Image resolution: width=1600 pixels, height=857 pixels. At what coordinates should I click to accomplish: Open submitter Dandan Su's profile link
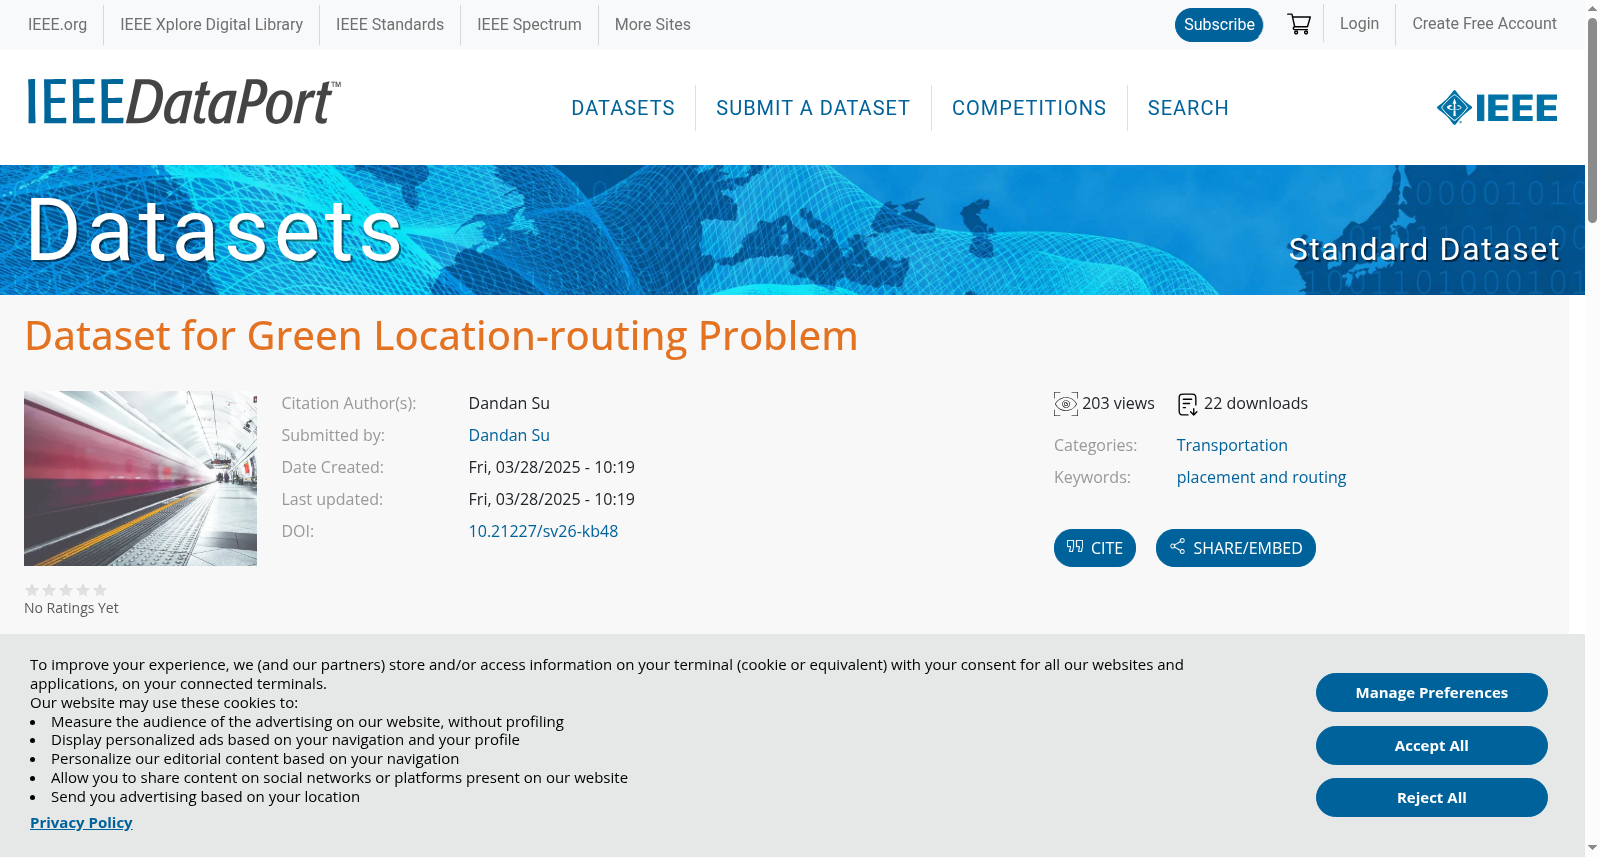[x=509, y=435]
